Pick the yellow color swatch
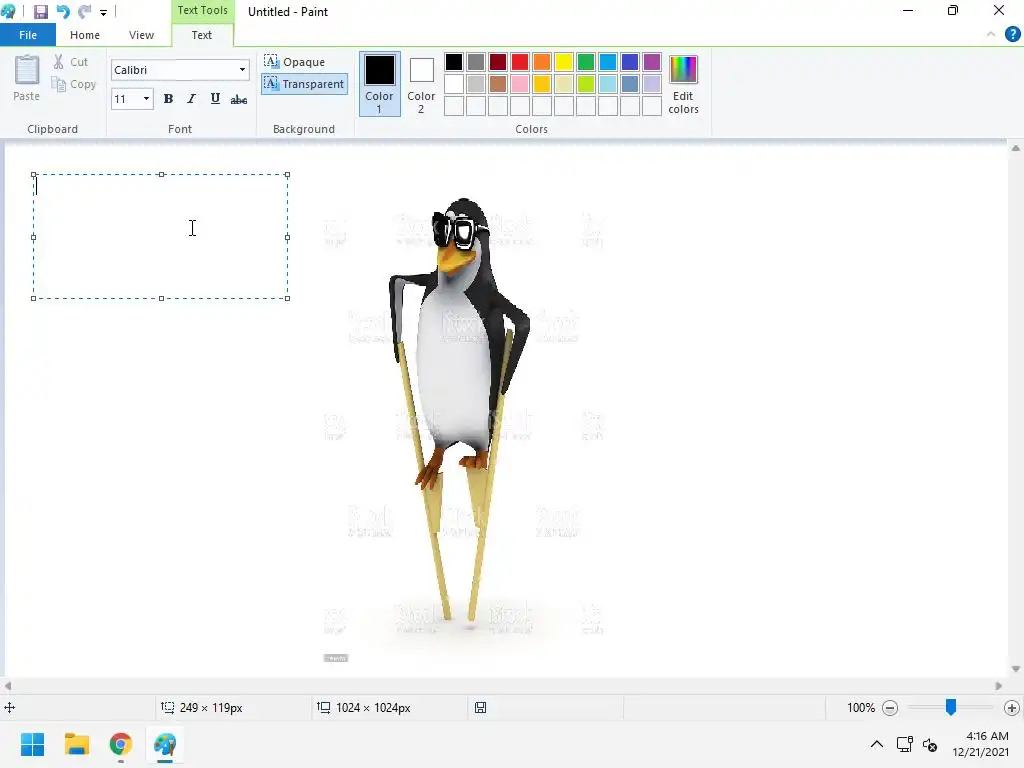The image size is (1024, 768). [x=564, y=62]
